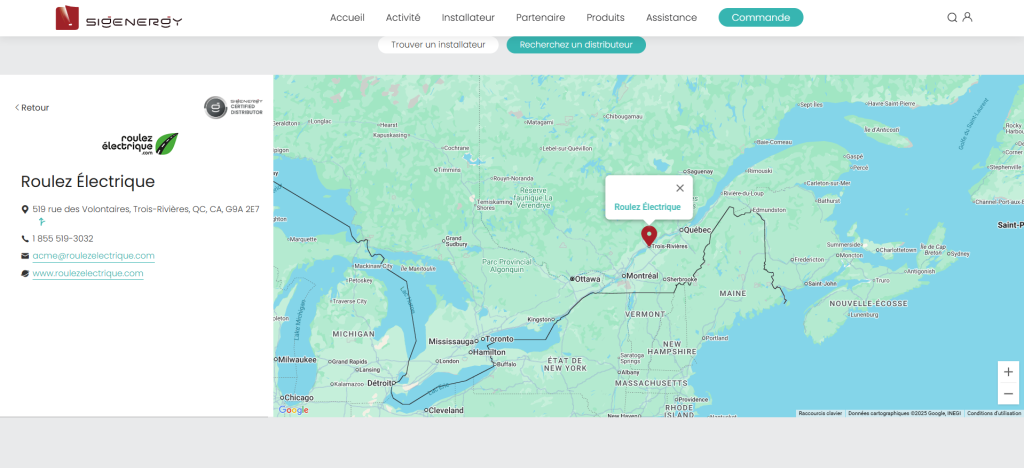Click the Mississauga label on the map
The width and height of the screenshot is (1024, 468).
pos(451,341)
